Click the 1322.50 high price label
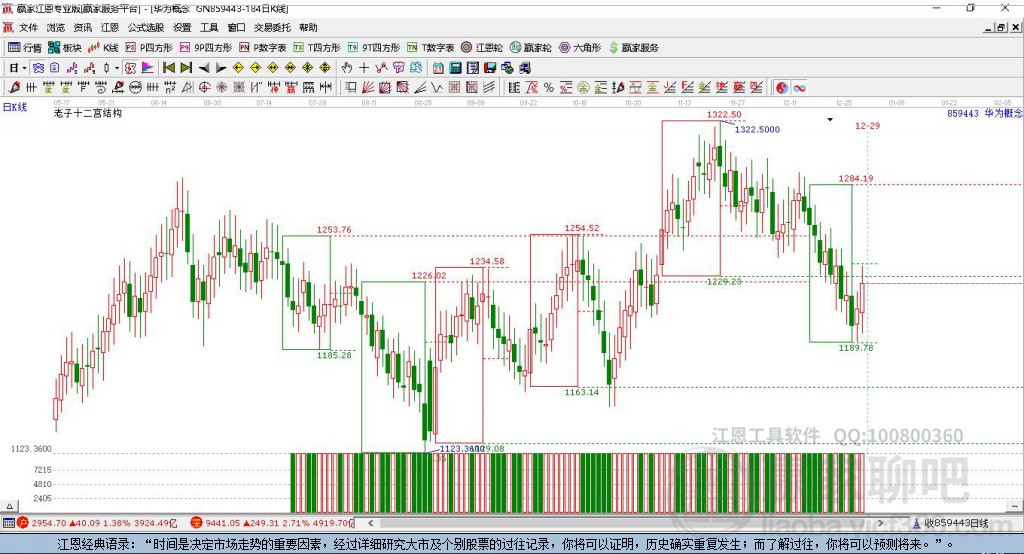Viewport: 1024px width, 554px height. tap(724, 114)
